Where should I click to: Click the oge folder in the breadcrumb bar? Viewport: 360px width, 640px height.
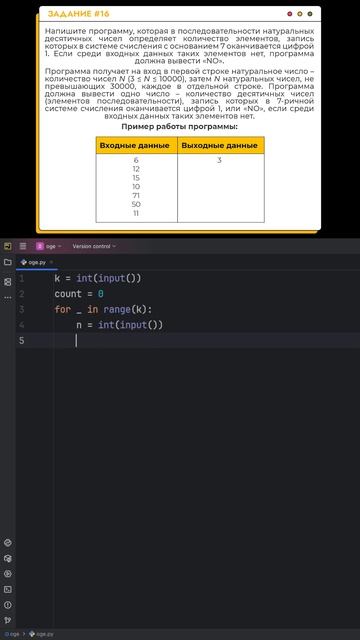tap(12, 634)
